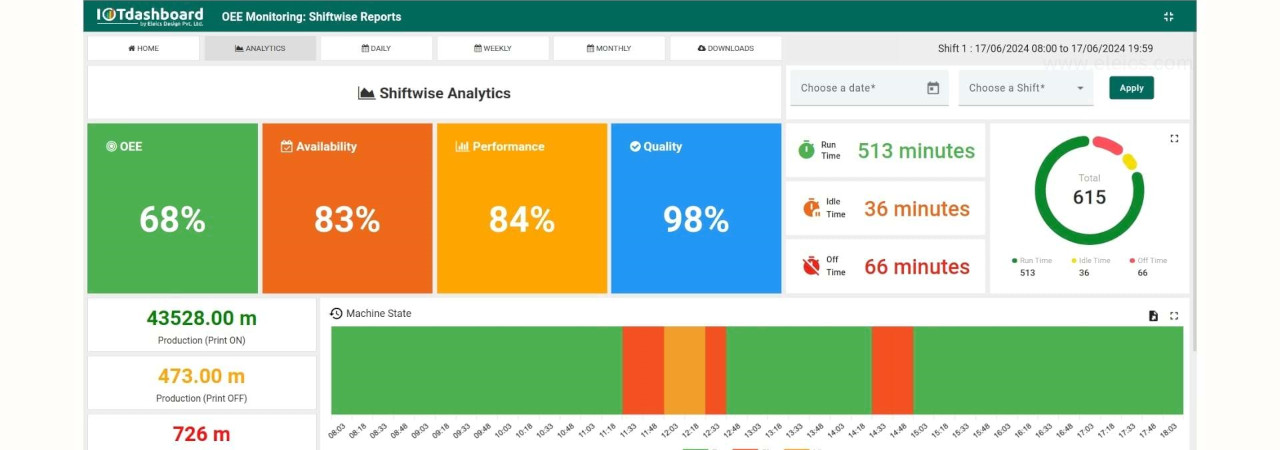Toggle Run Time legend in donut chart
The width and height of the screenshot is (1280, 450).
1034,261
